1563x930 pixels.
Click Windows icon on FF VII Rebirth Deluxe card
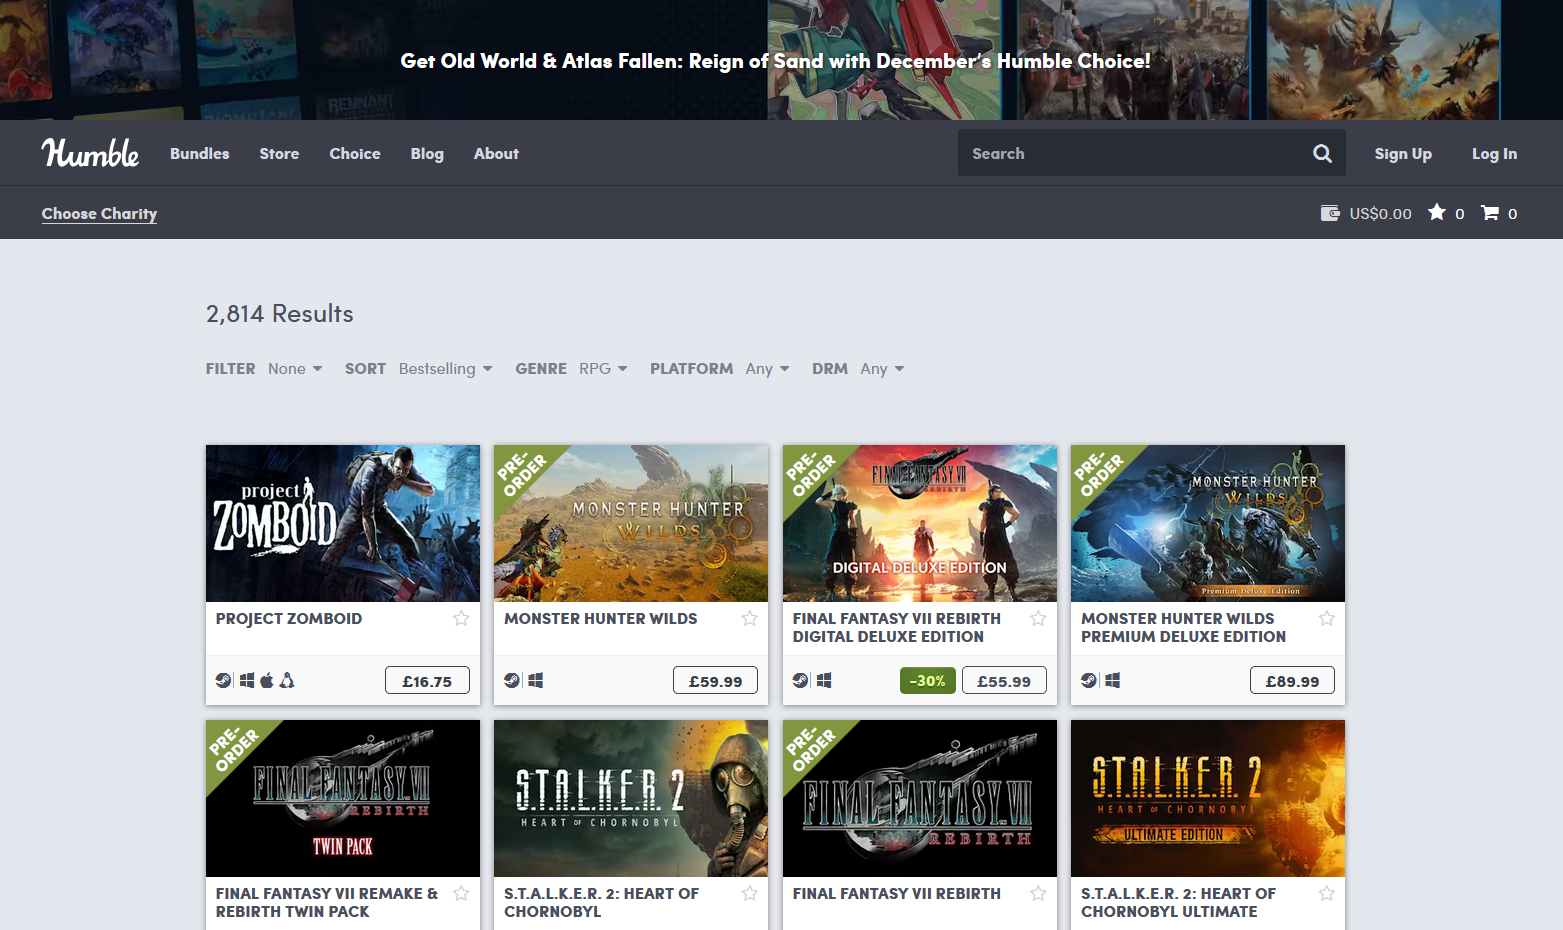(824, 680)
